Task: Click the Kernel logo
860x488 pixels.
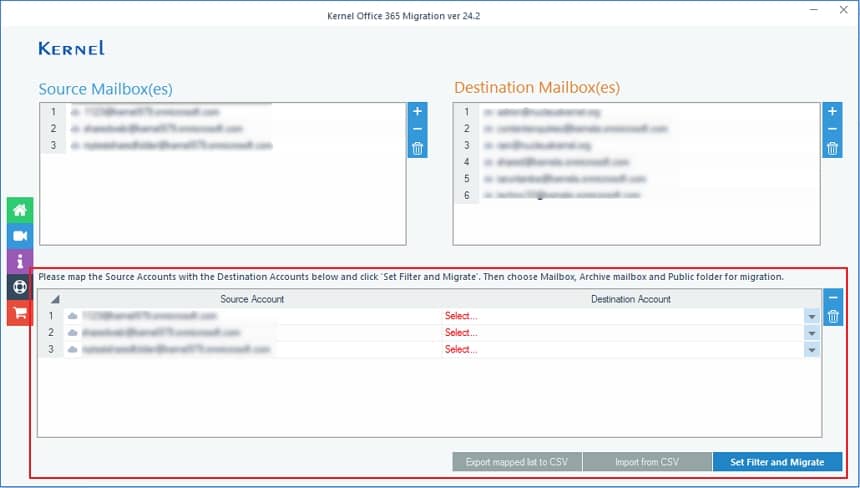Action: pos(71,48)
